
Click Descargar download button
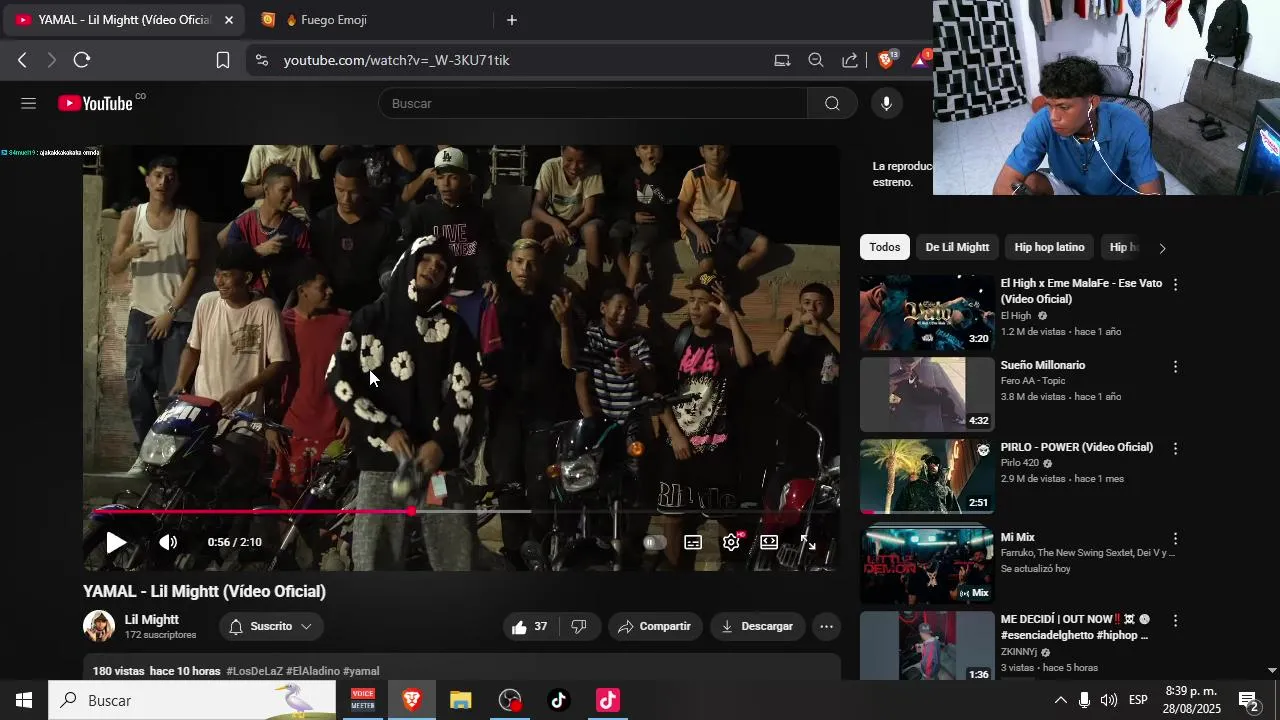click(757, 627)
